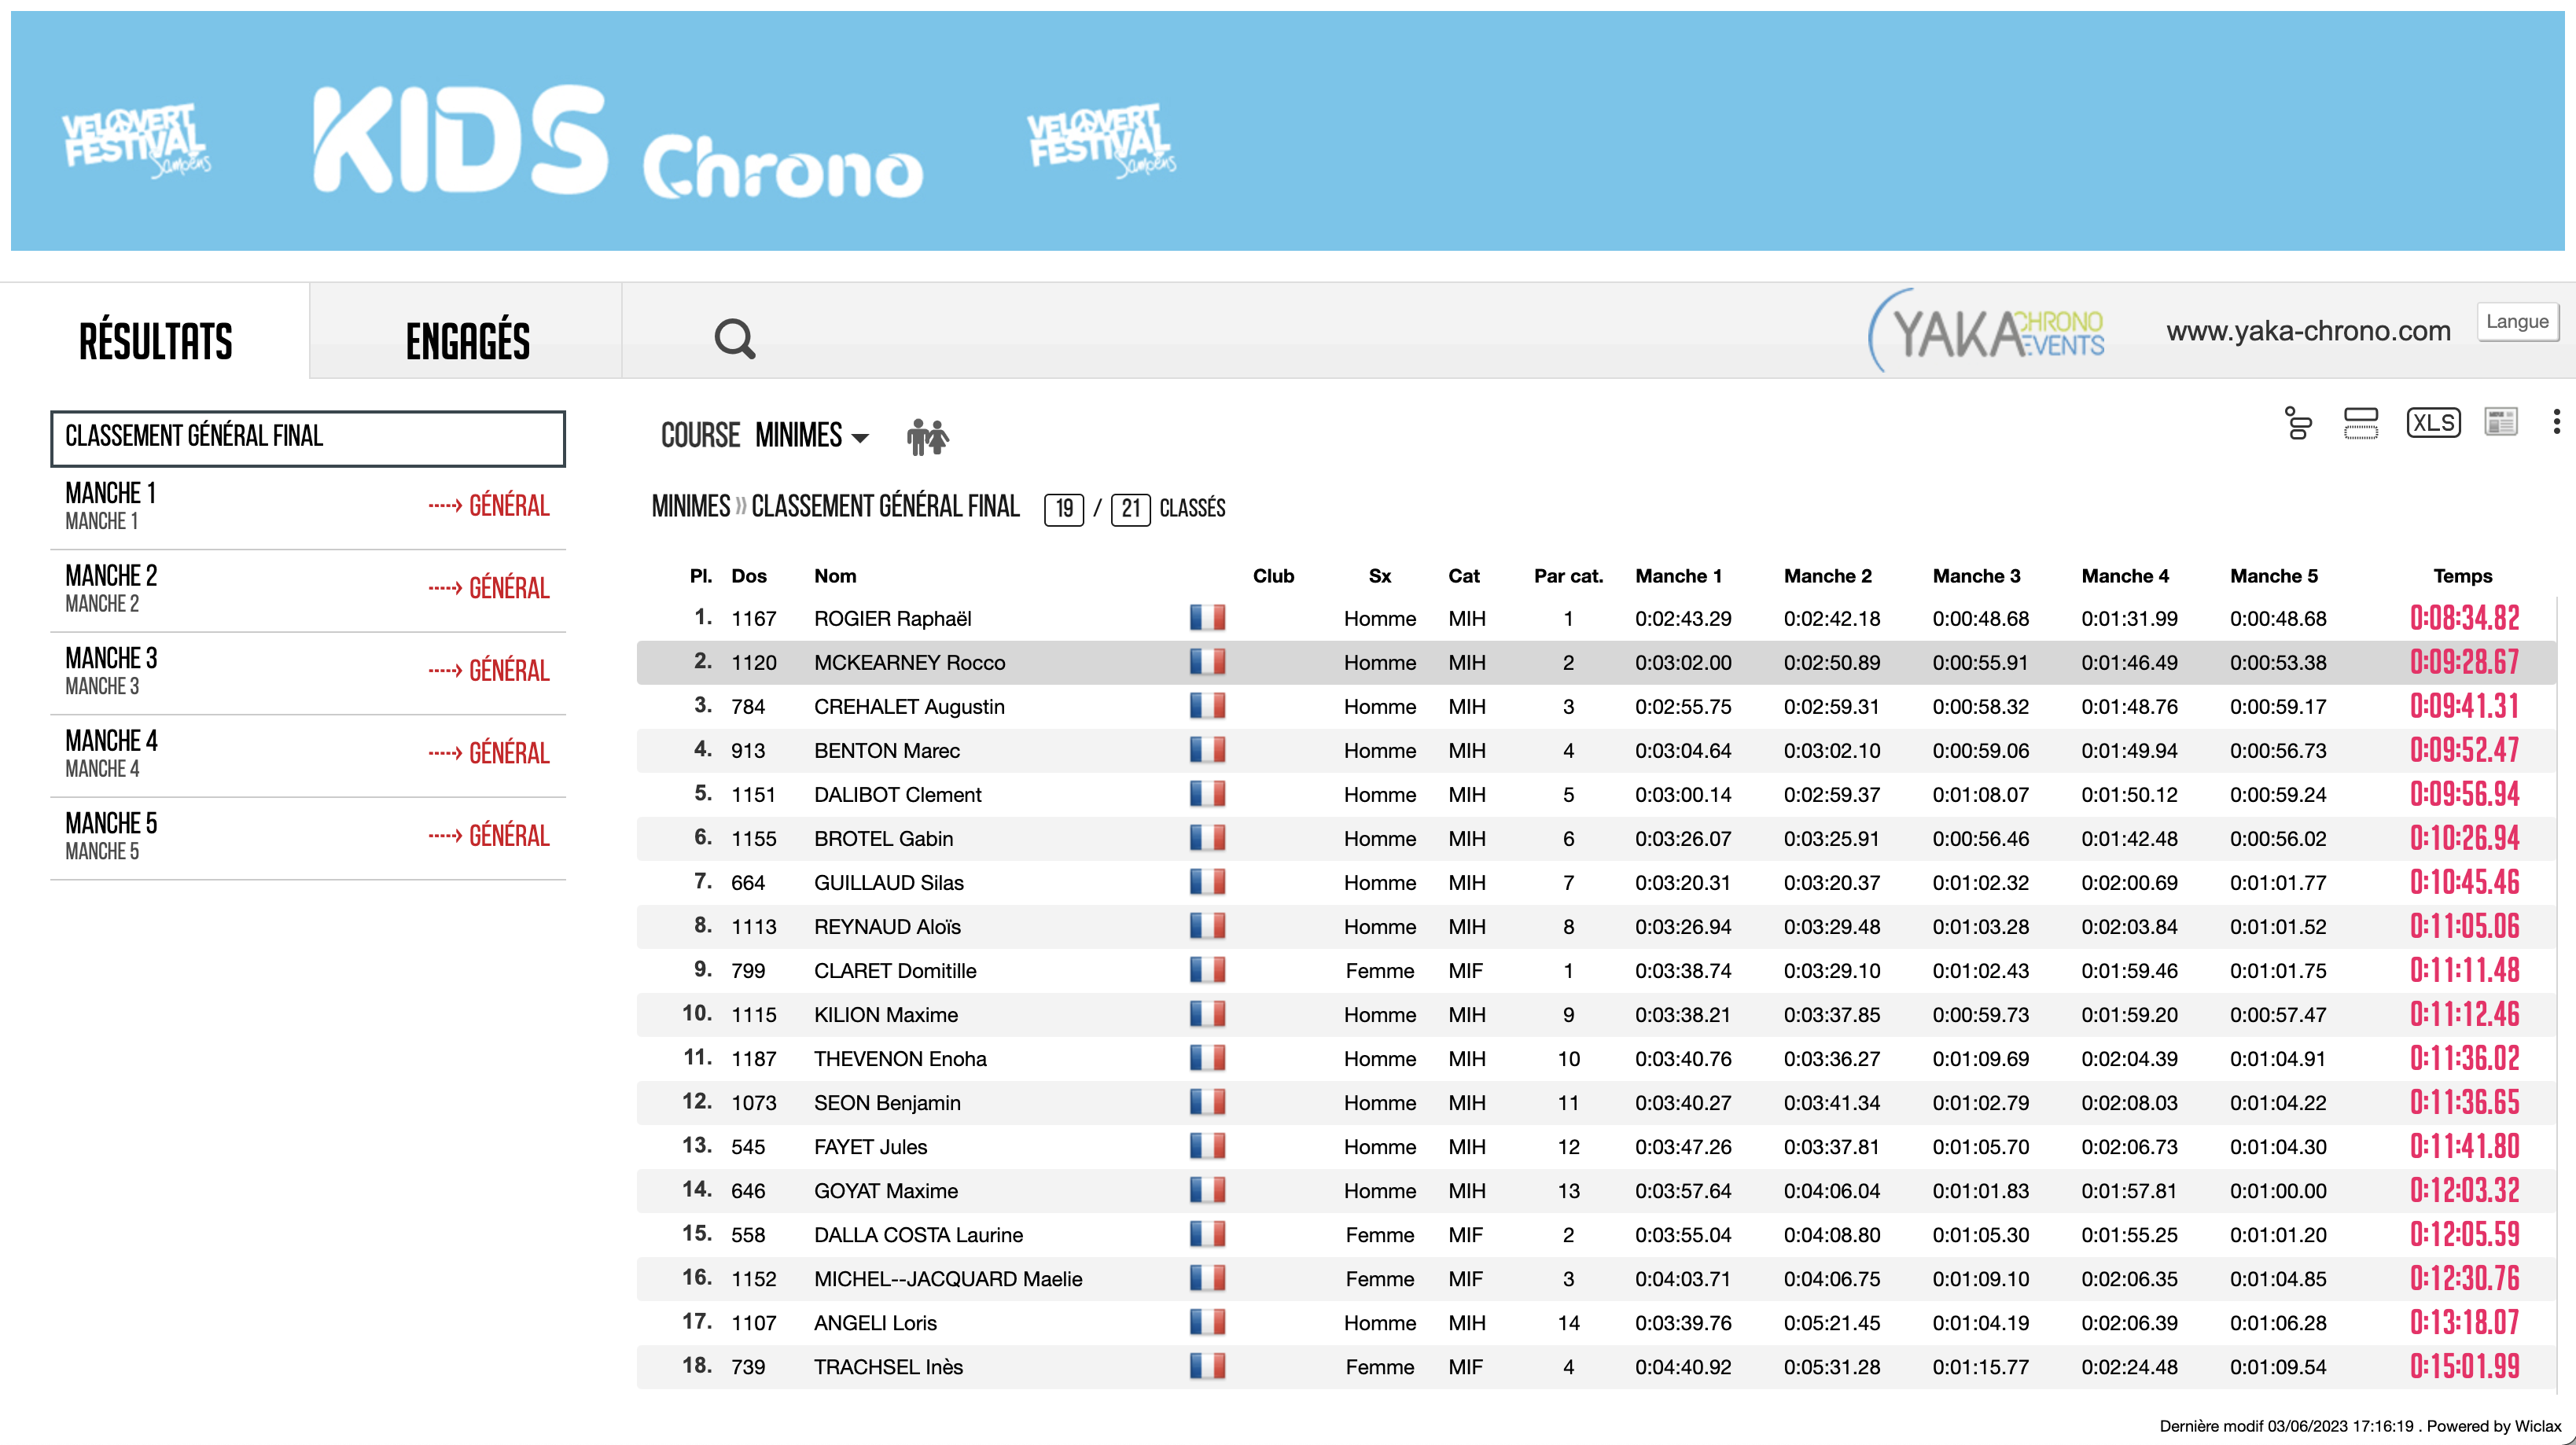Image resolution: width=2576 pixels, height=1445 pixels.
Task: Switch to compact rows layout icon
Action: 2360,423
